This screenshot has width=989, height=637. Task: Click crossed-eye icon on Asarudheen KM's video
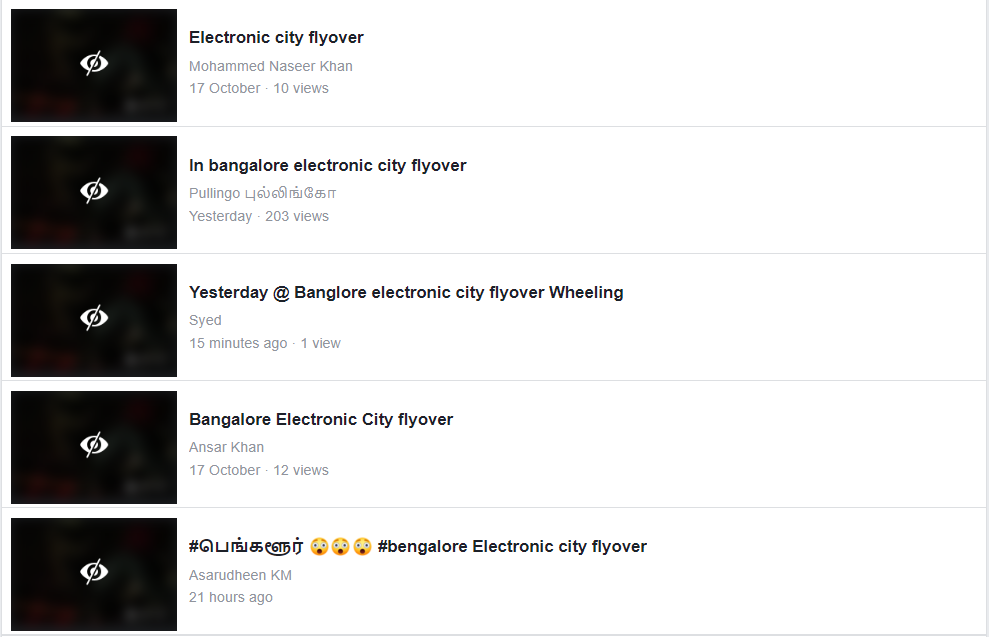[x=94, y=572]
